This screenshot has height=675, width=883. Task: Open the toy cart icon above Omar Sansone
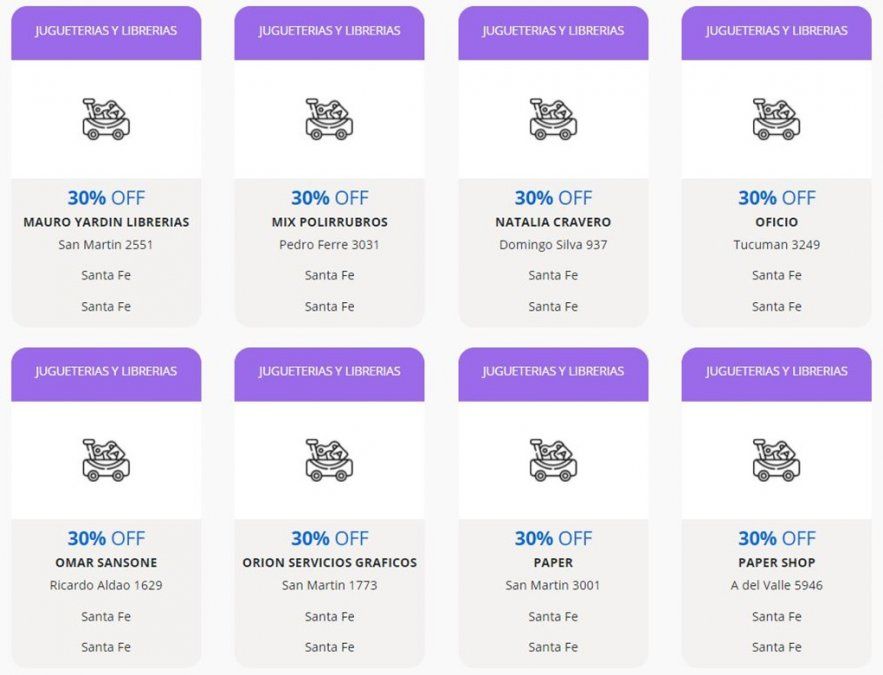106,460
